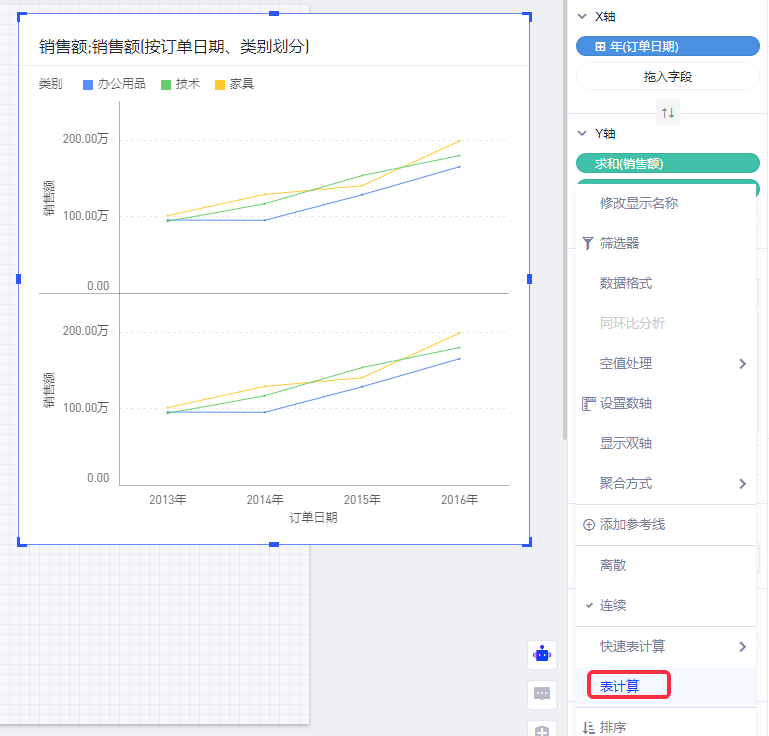Click the sort icon beside 排序
Image resolution: width=769 pixels, height=736 pixels.
[x=588, y=728]
